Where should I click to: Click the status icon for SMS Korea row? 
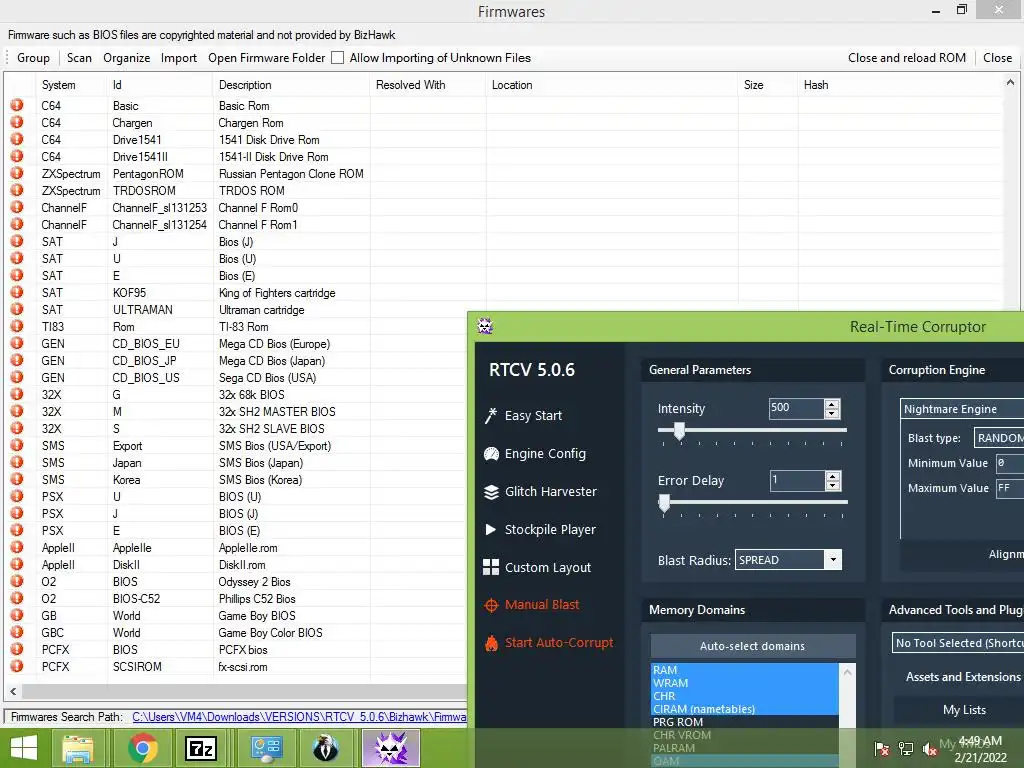point(17,479)
